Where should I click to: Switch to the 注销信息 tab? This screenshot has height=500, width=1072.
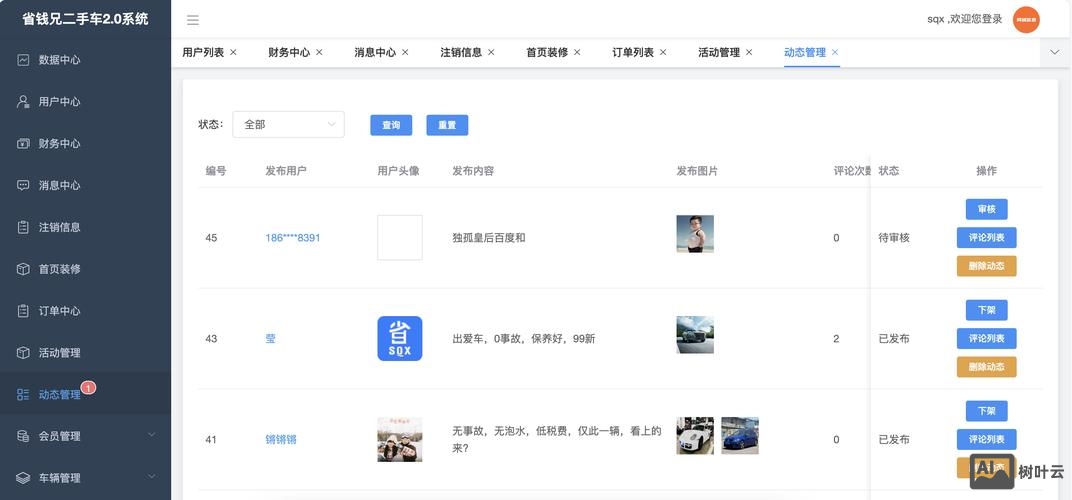(461, 53)
